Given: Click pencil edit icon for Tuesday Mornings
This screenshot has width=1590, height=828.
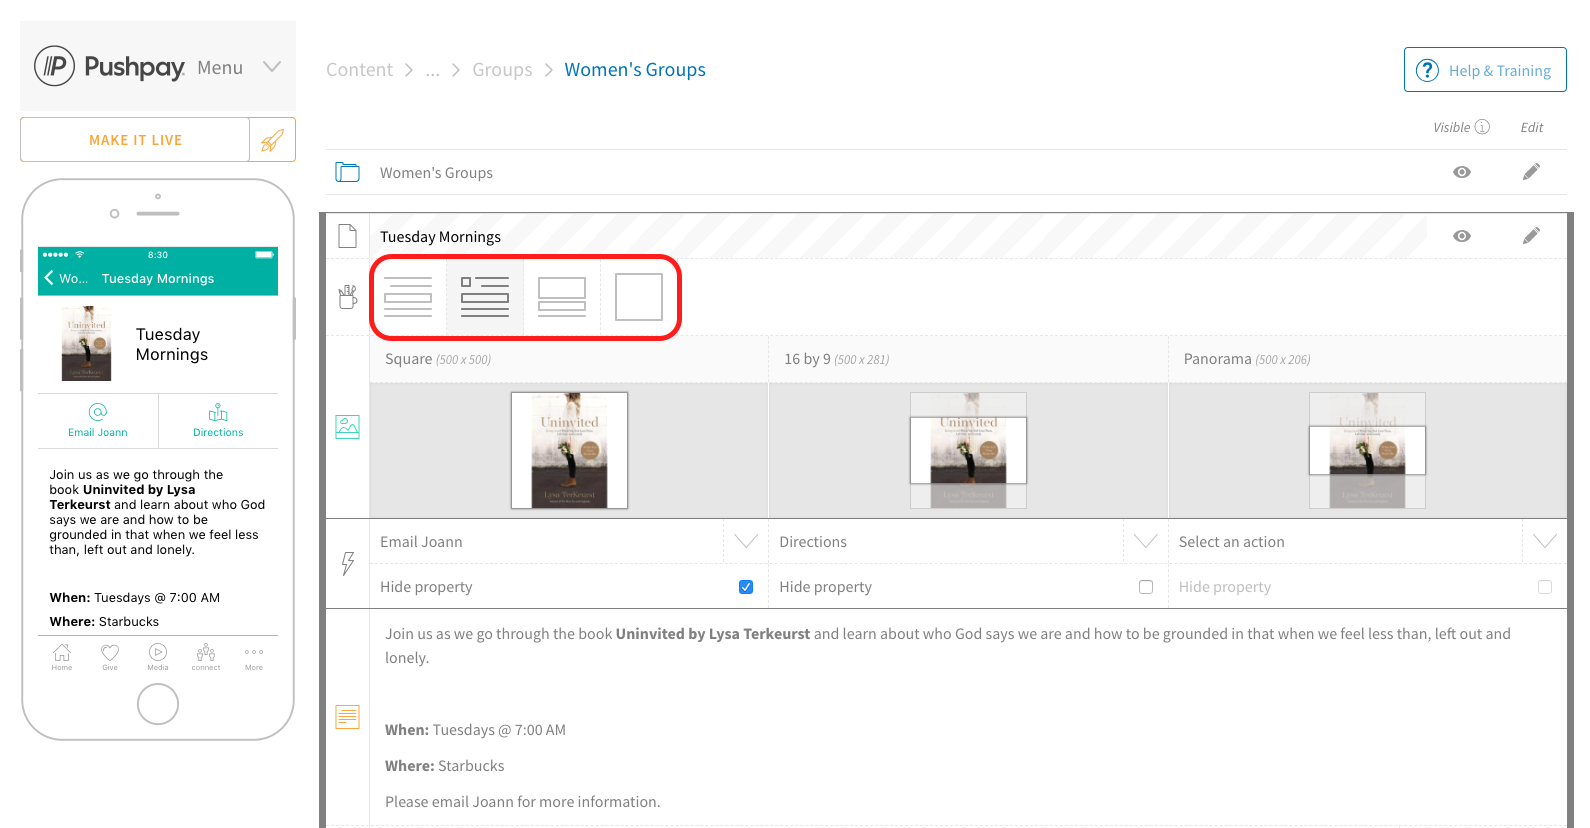Looking at the screenshot, I should (x=1531, y=236).
